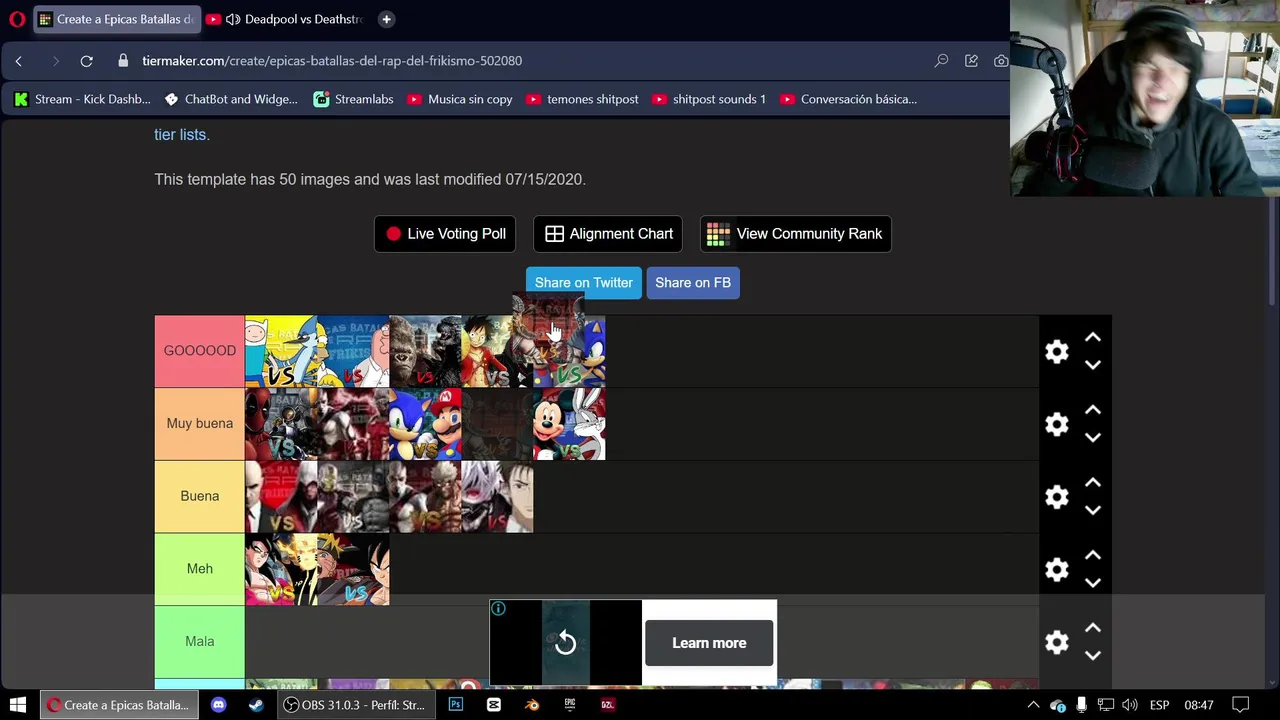Select the Meh tier label
1280x720 pixels.
(x=199, y=569)
